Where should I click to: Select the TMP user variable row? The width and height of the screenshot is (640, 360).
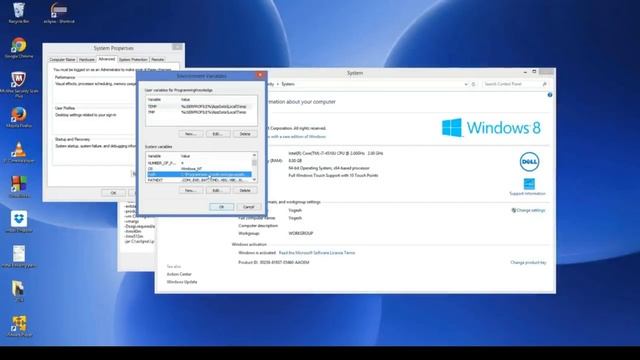click(x=201, y=112)
